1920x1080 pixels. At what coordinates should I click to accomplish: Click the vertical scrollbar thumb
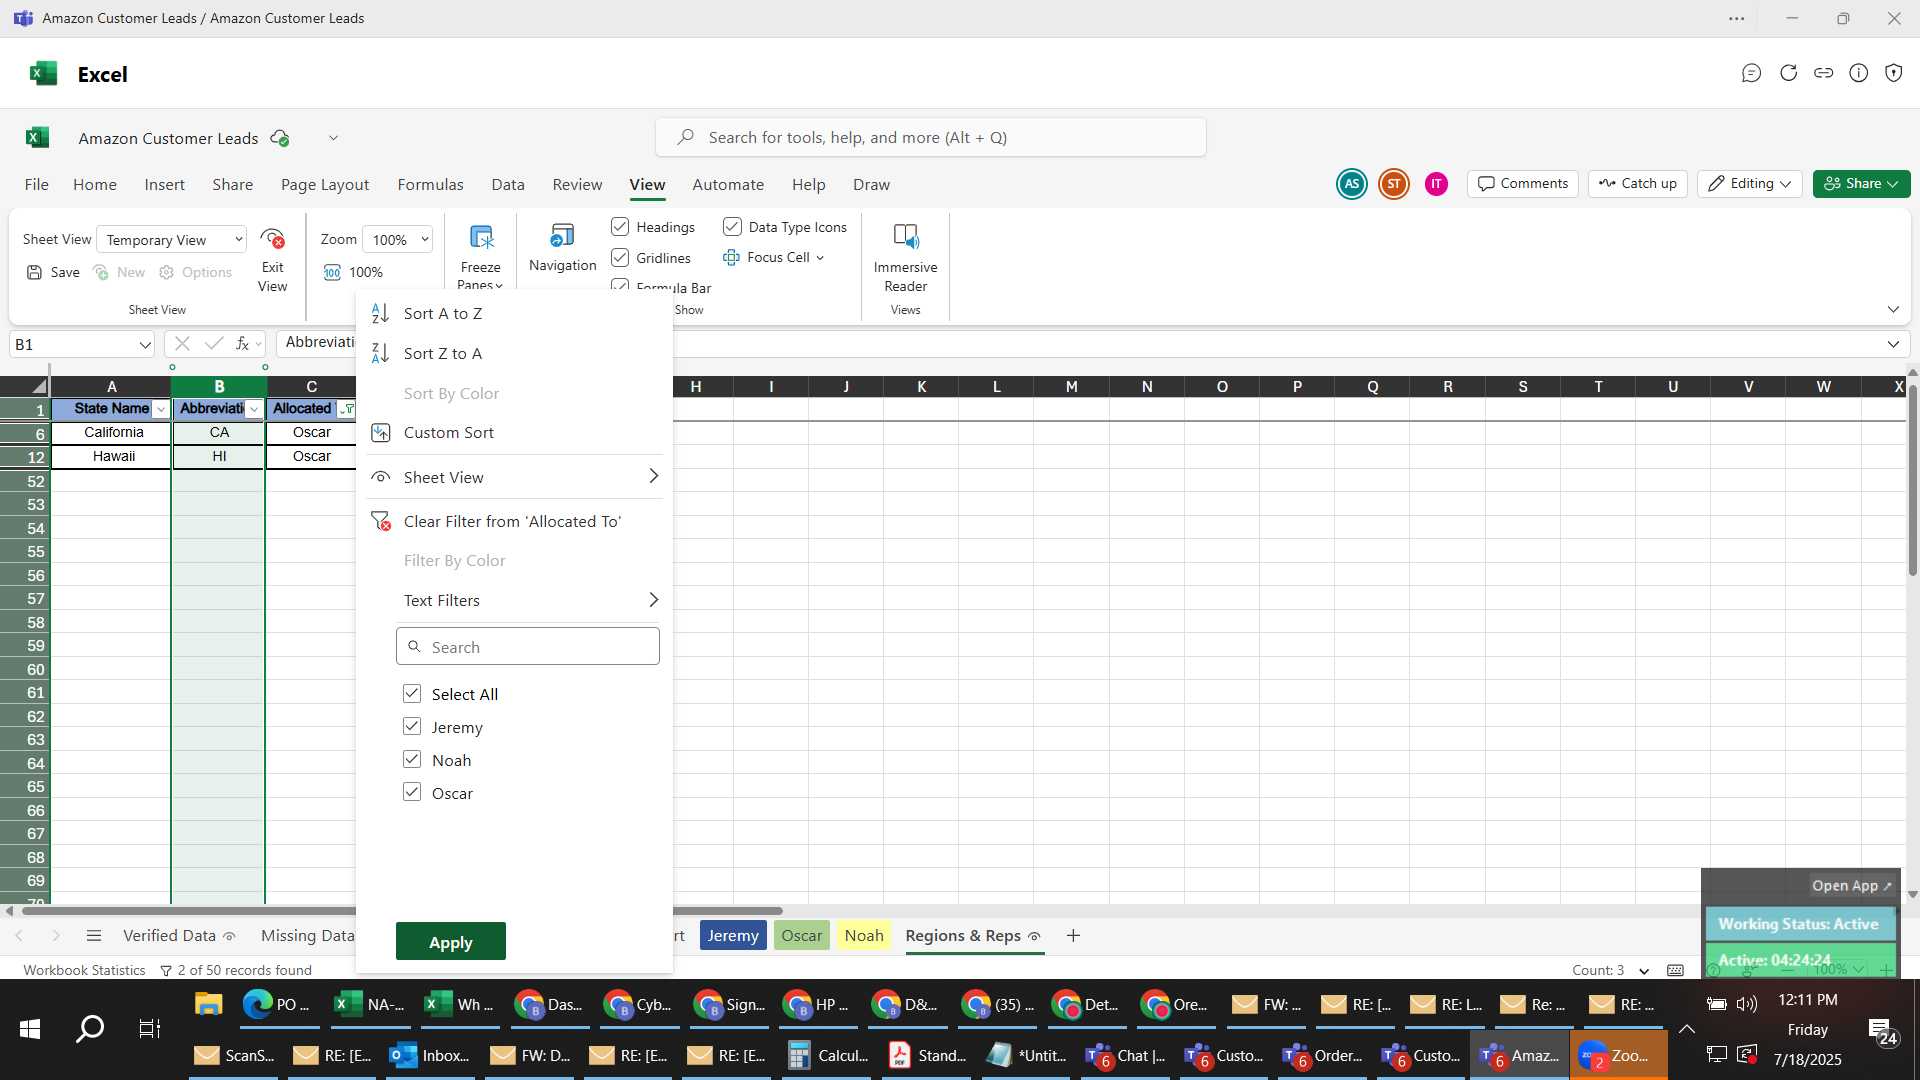(x=1912, y=478)
